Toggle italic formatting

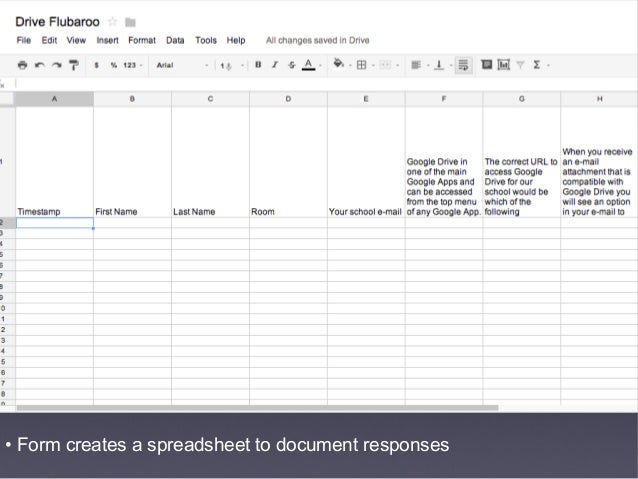(x=275, y=65)
